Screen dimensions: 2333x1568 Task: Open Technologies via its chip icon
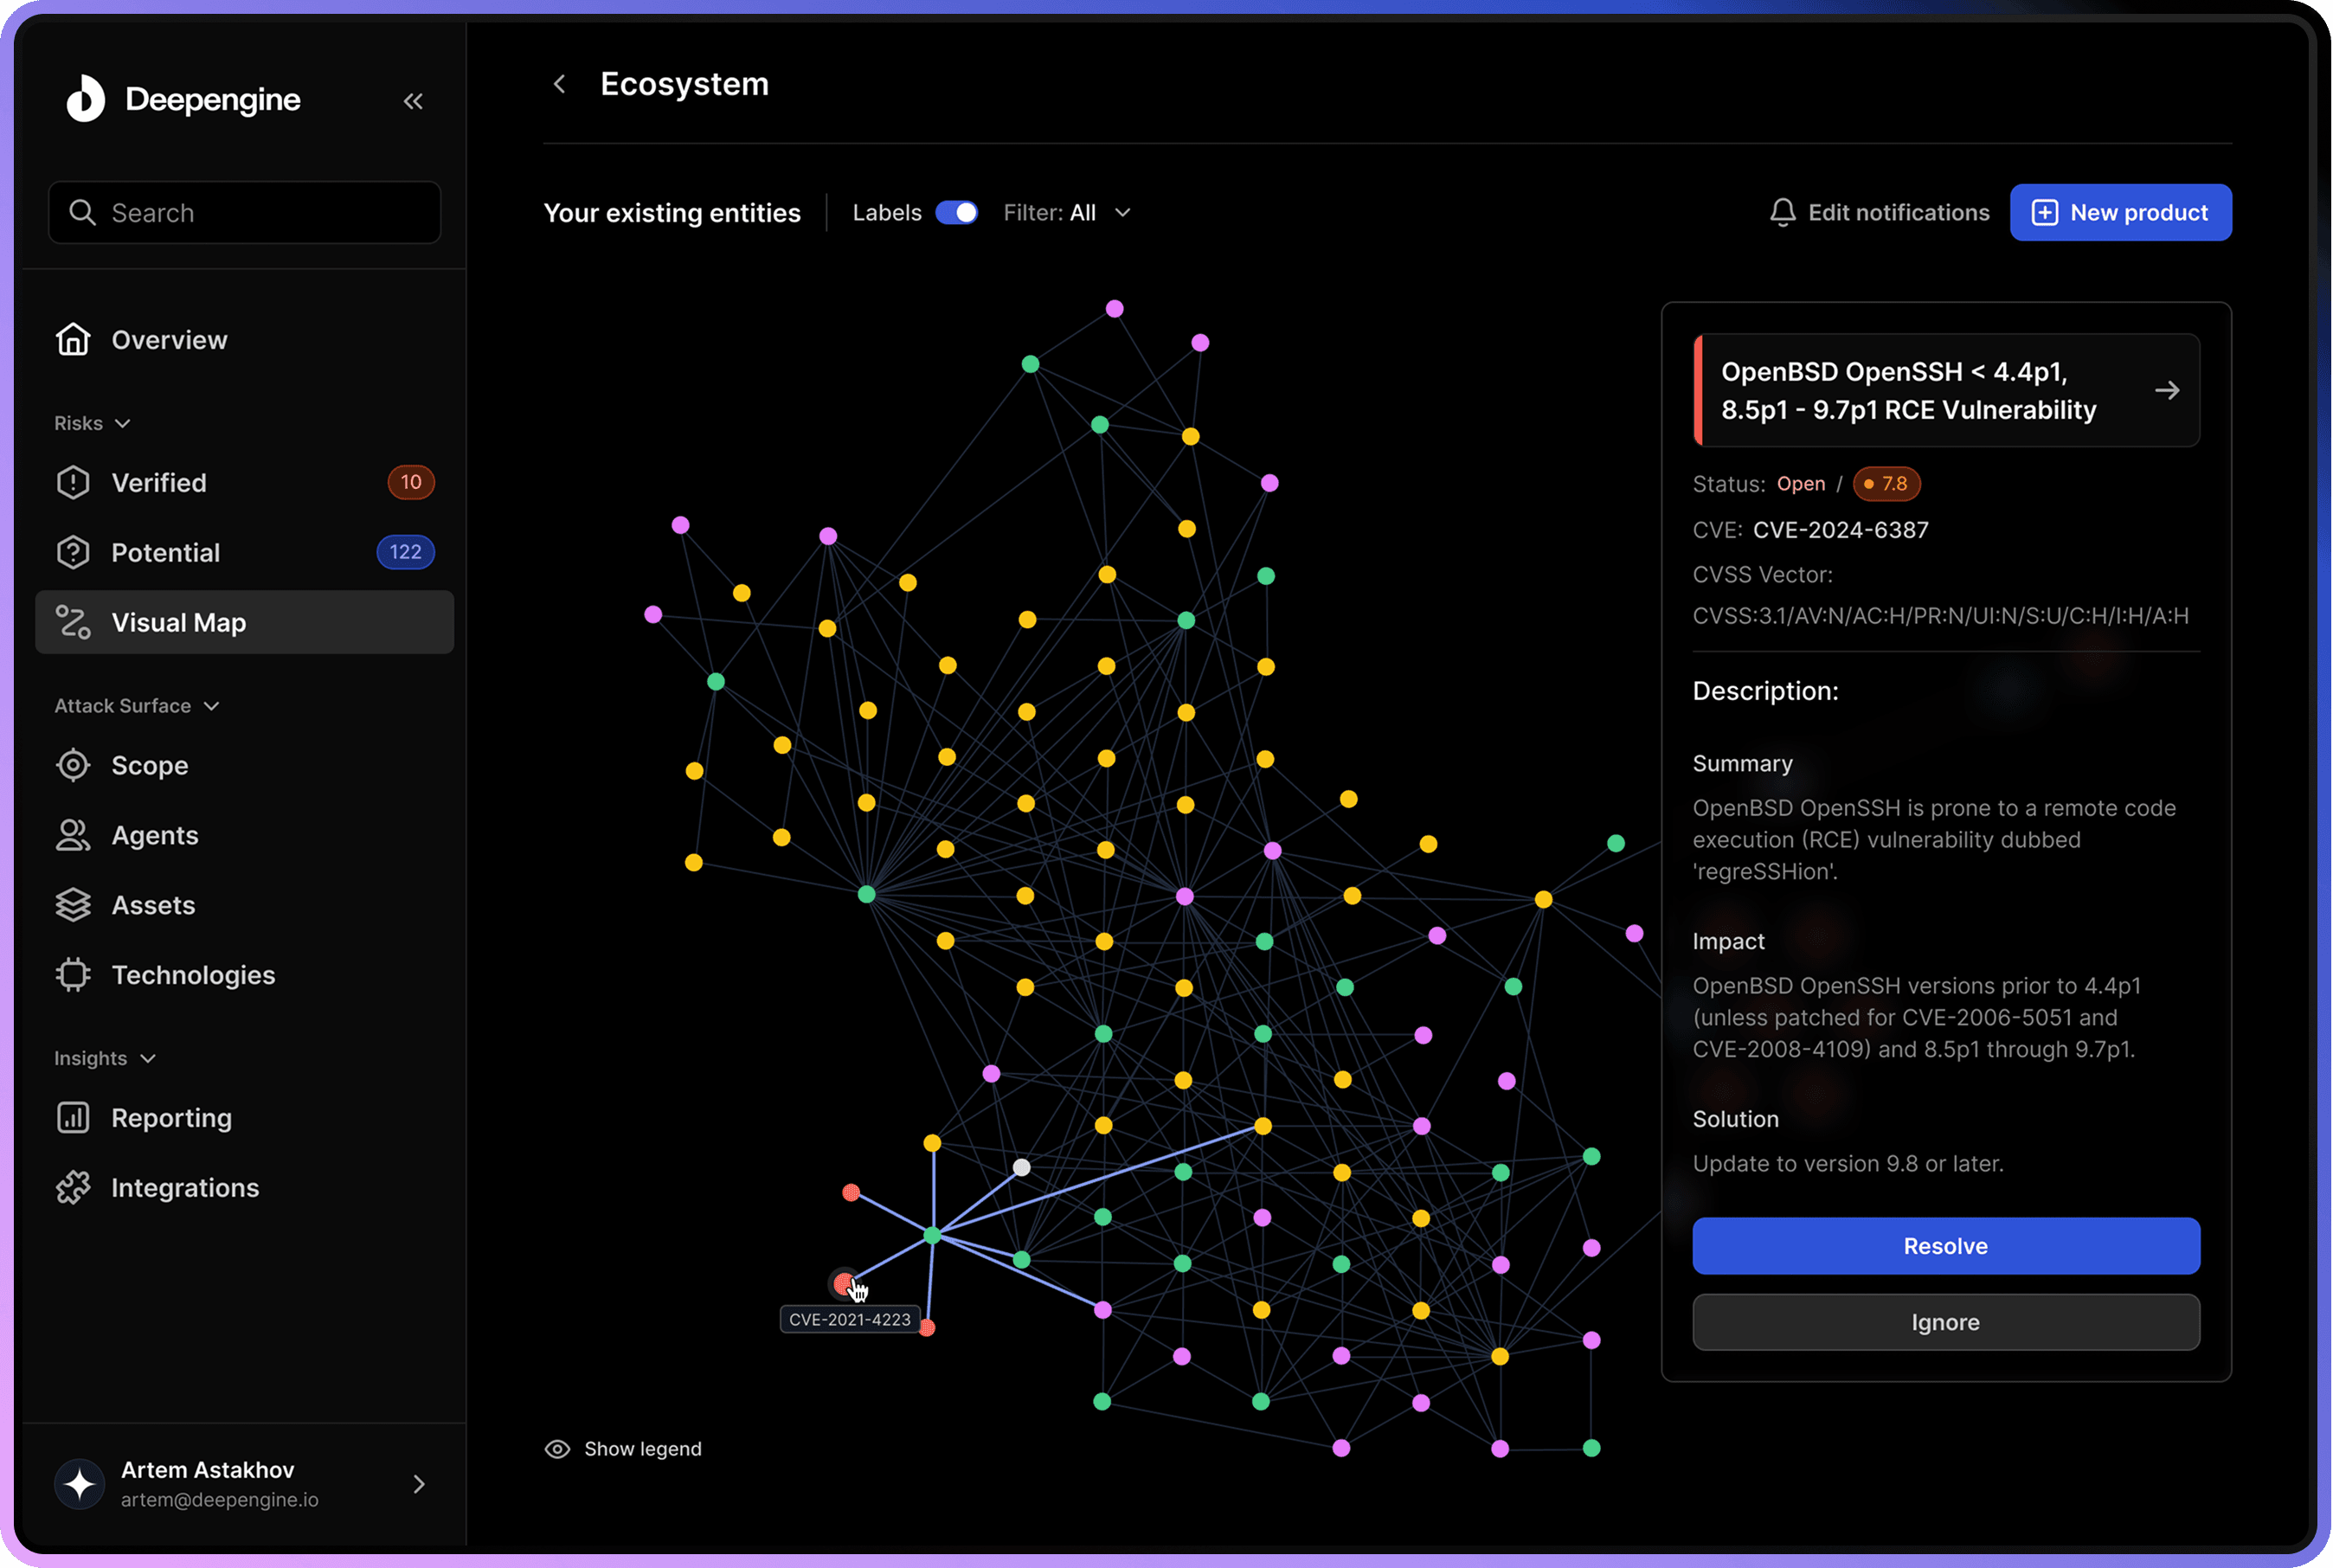point(73,975)
